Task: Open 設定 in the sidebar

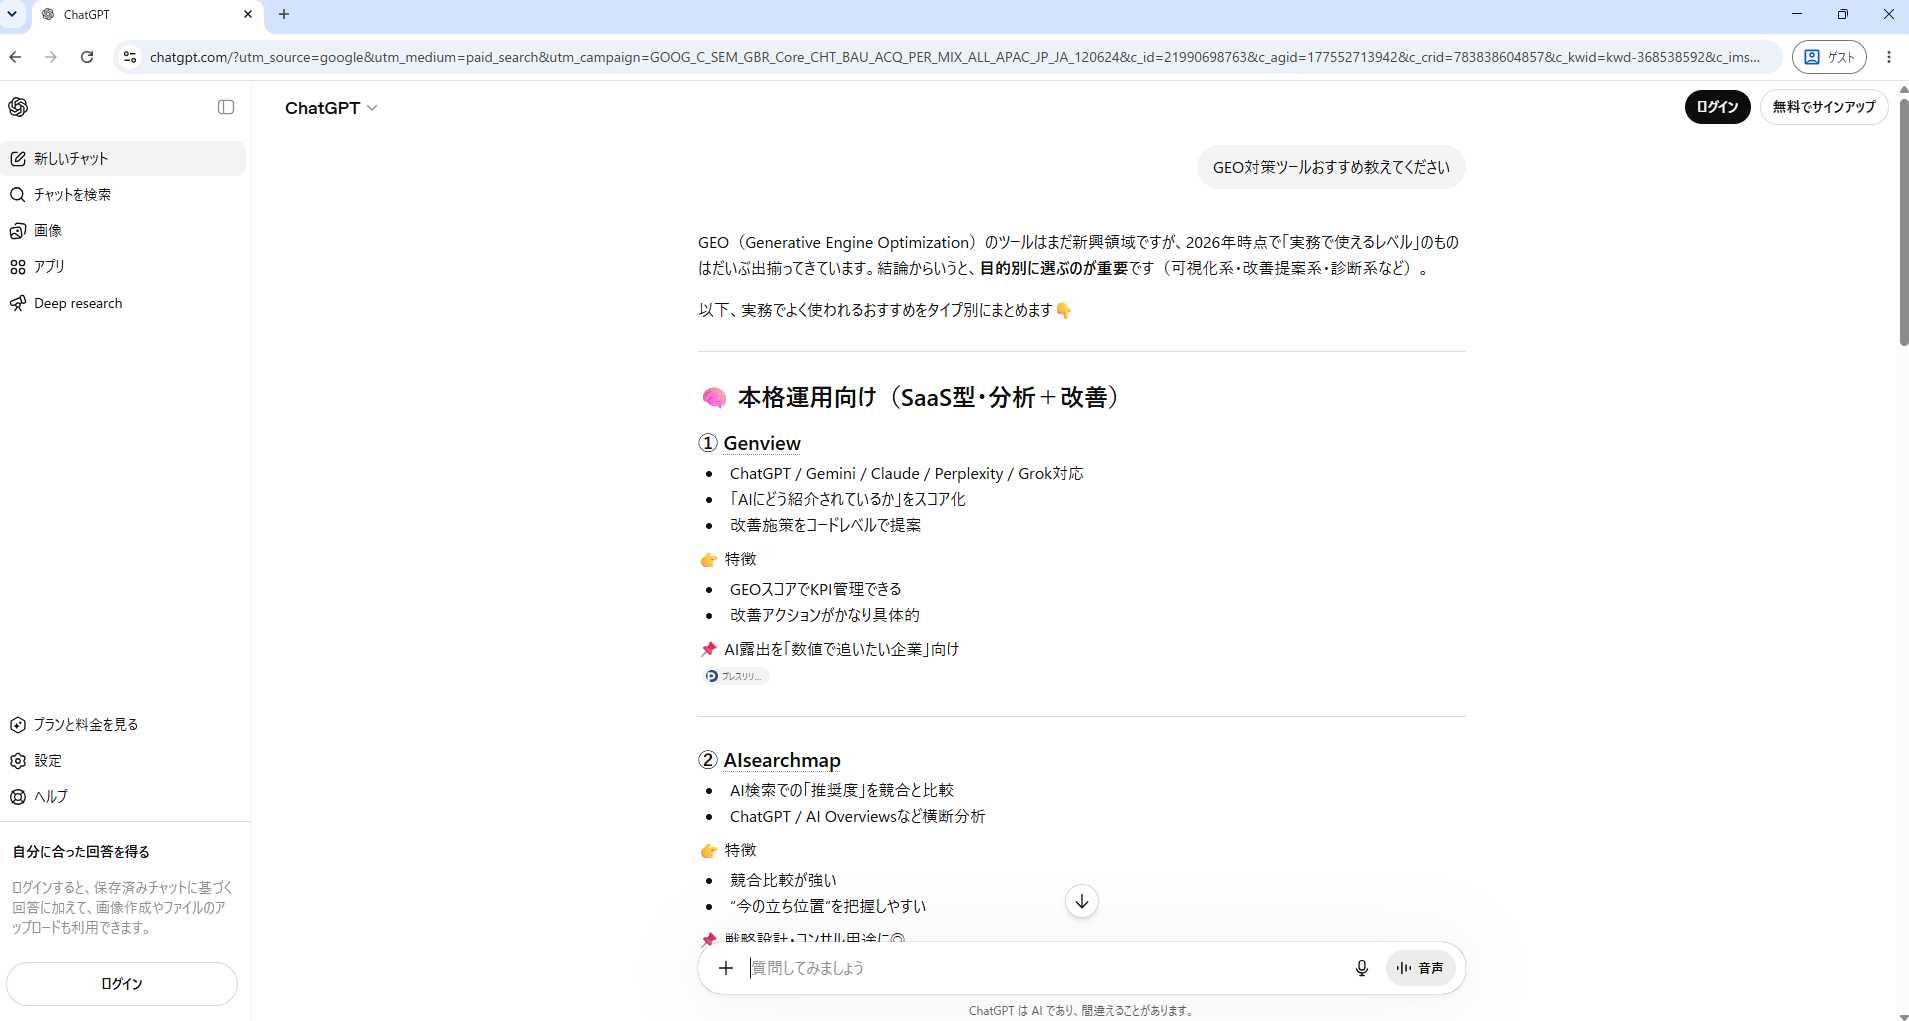Action: click(123, 760)
